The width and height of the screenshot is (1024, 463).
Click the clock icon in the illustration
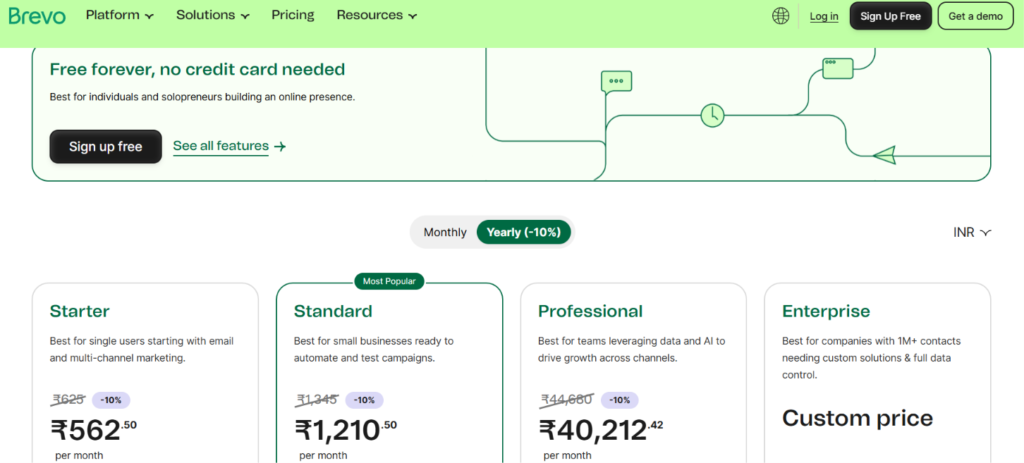click(712, 116)
